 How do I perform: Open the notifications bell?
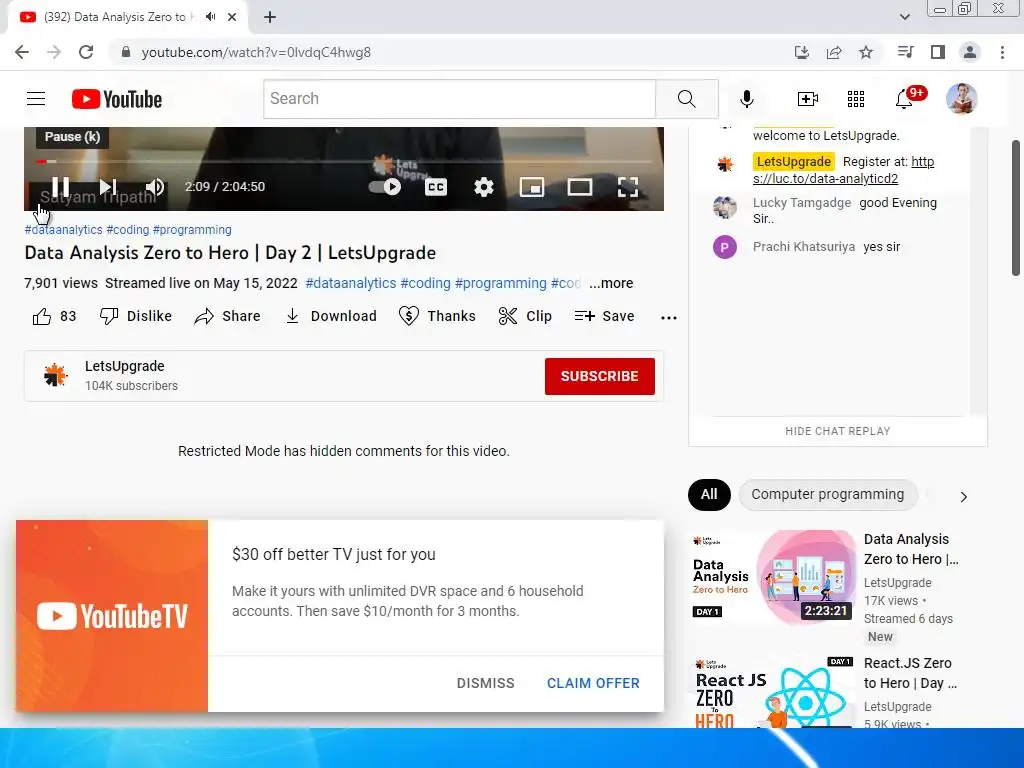tap(904, 99)
